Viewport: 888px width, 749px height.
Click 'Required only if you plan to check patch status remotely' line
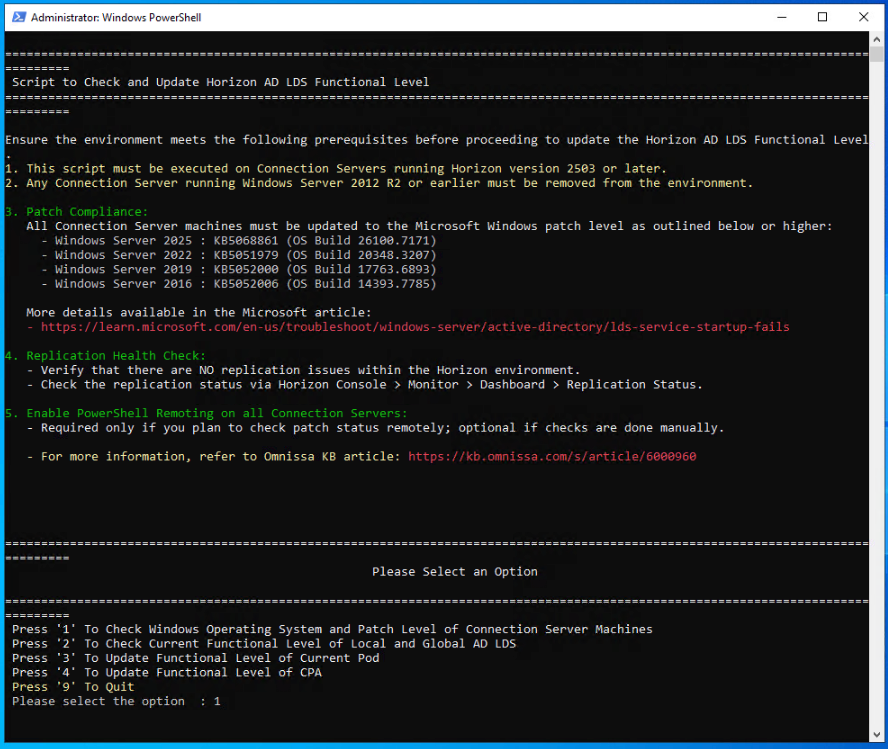point(375,428)
